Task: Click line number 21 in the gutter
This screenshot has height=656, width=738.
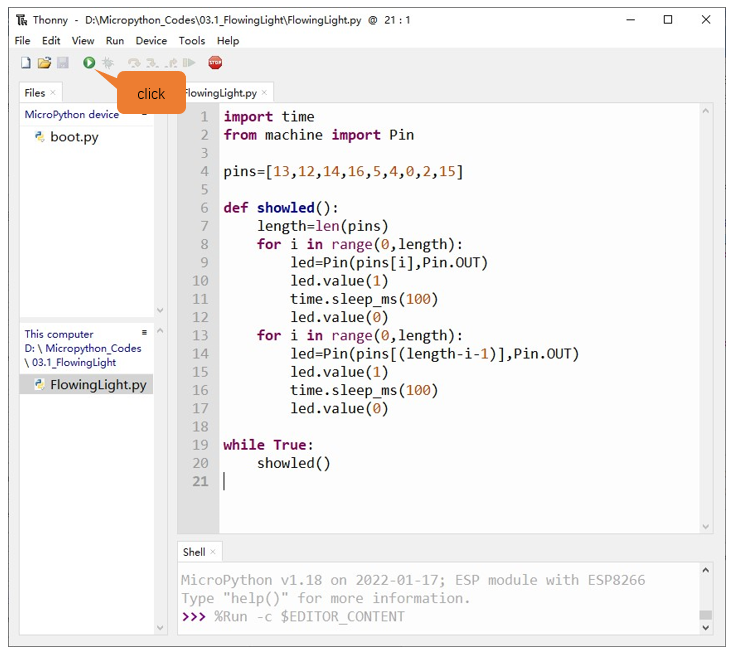Action: tap(200, 481)
